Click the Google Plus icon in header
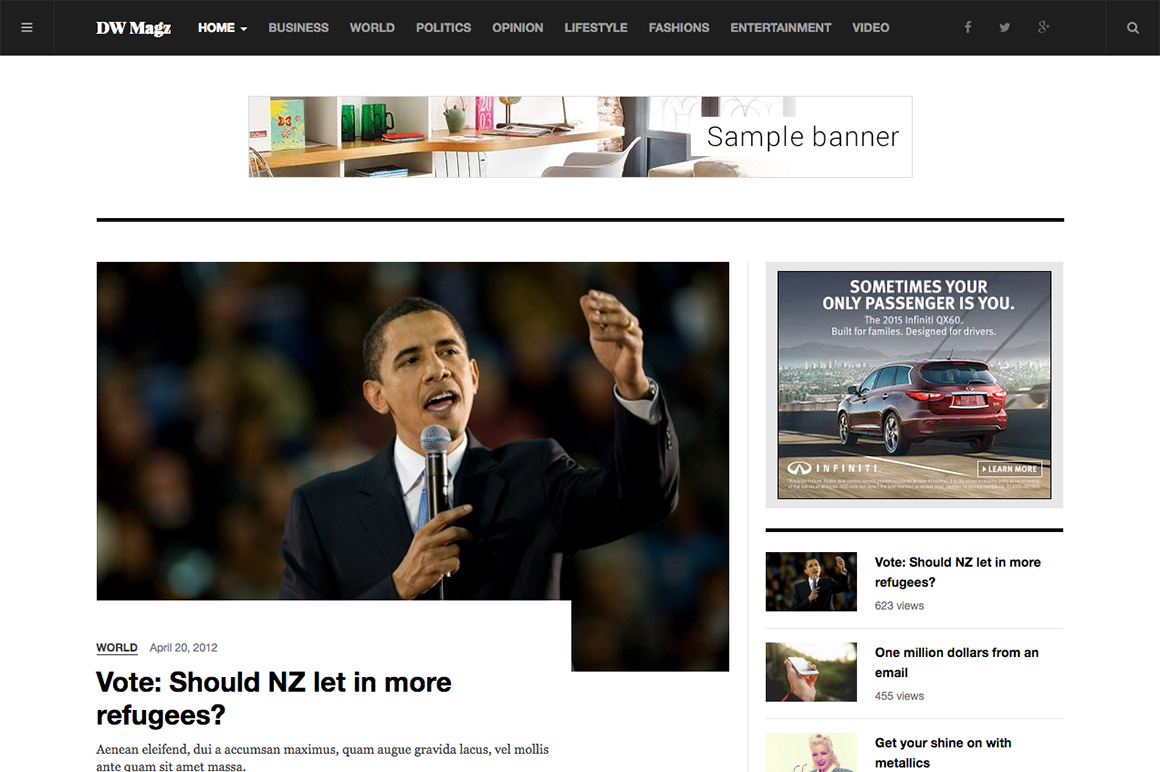This screenshot has width=1160, height=772. tap(1043, 27)
